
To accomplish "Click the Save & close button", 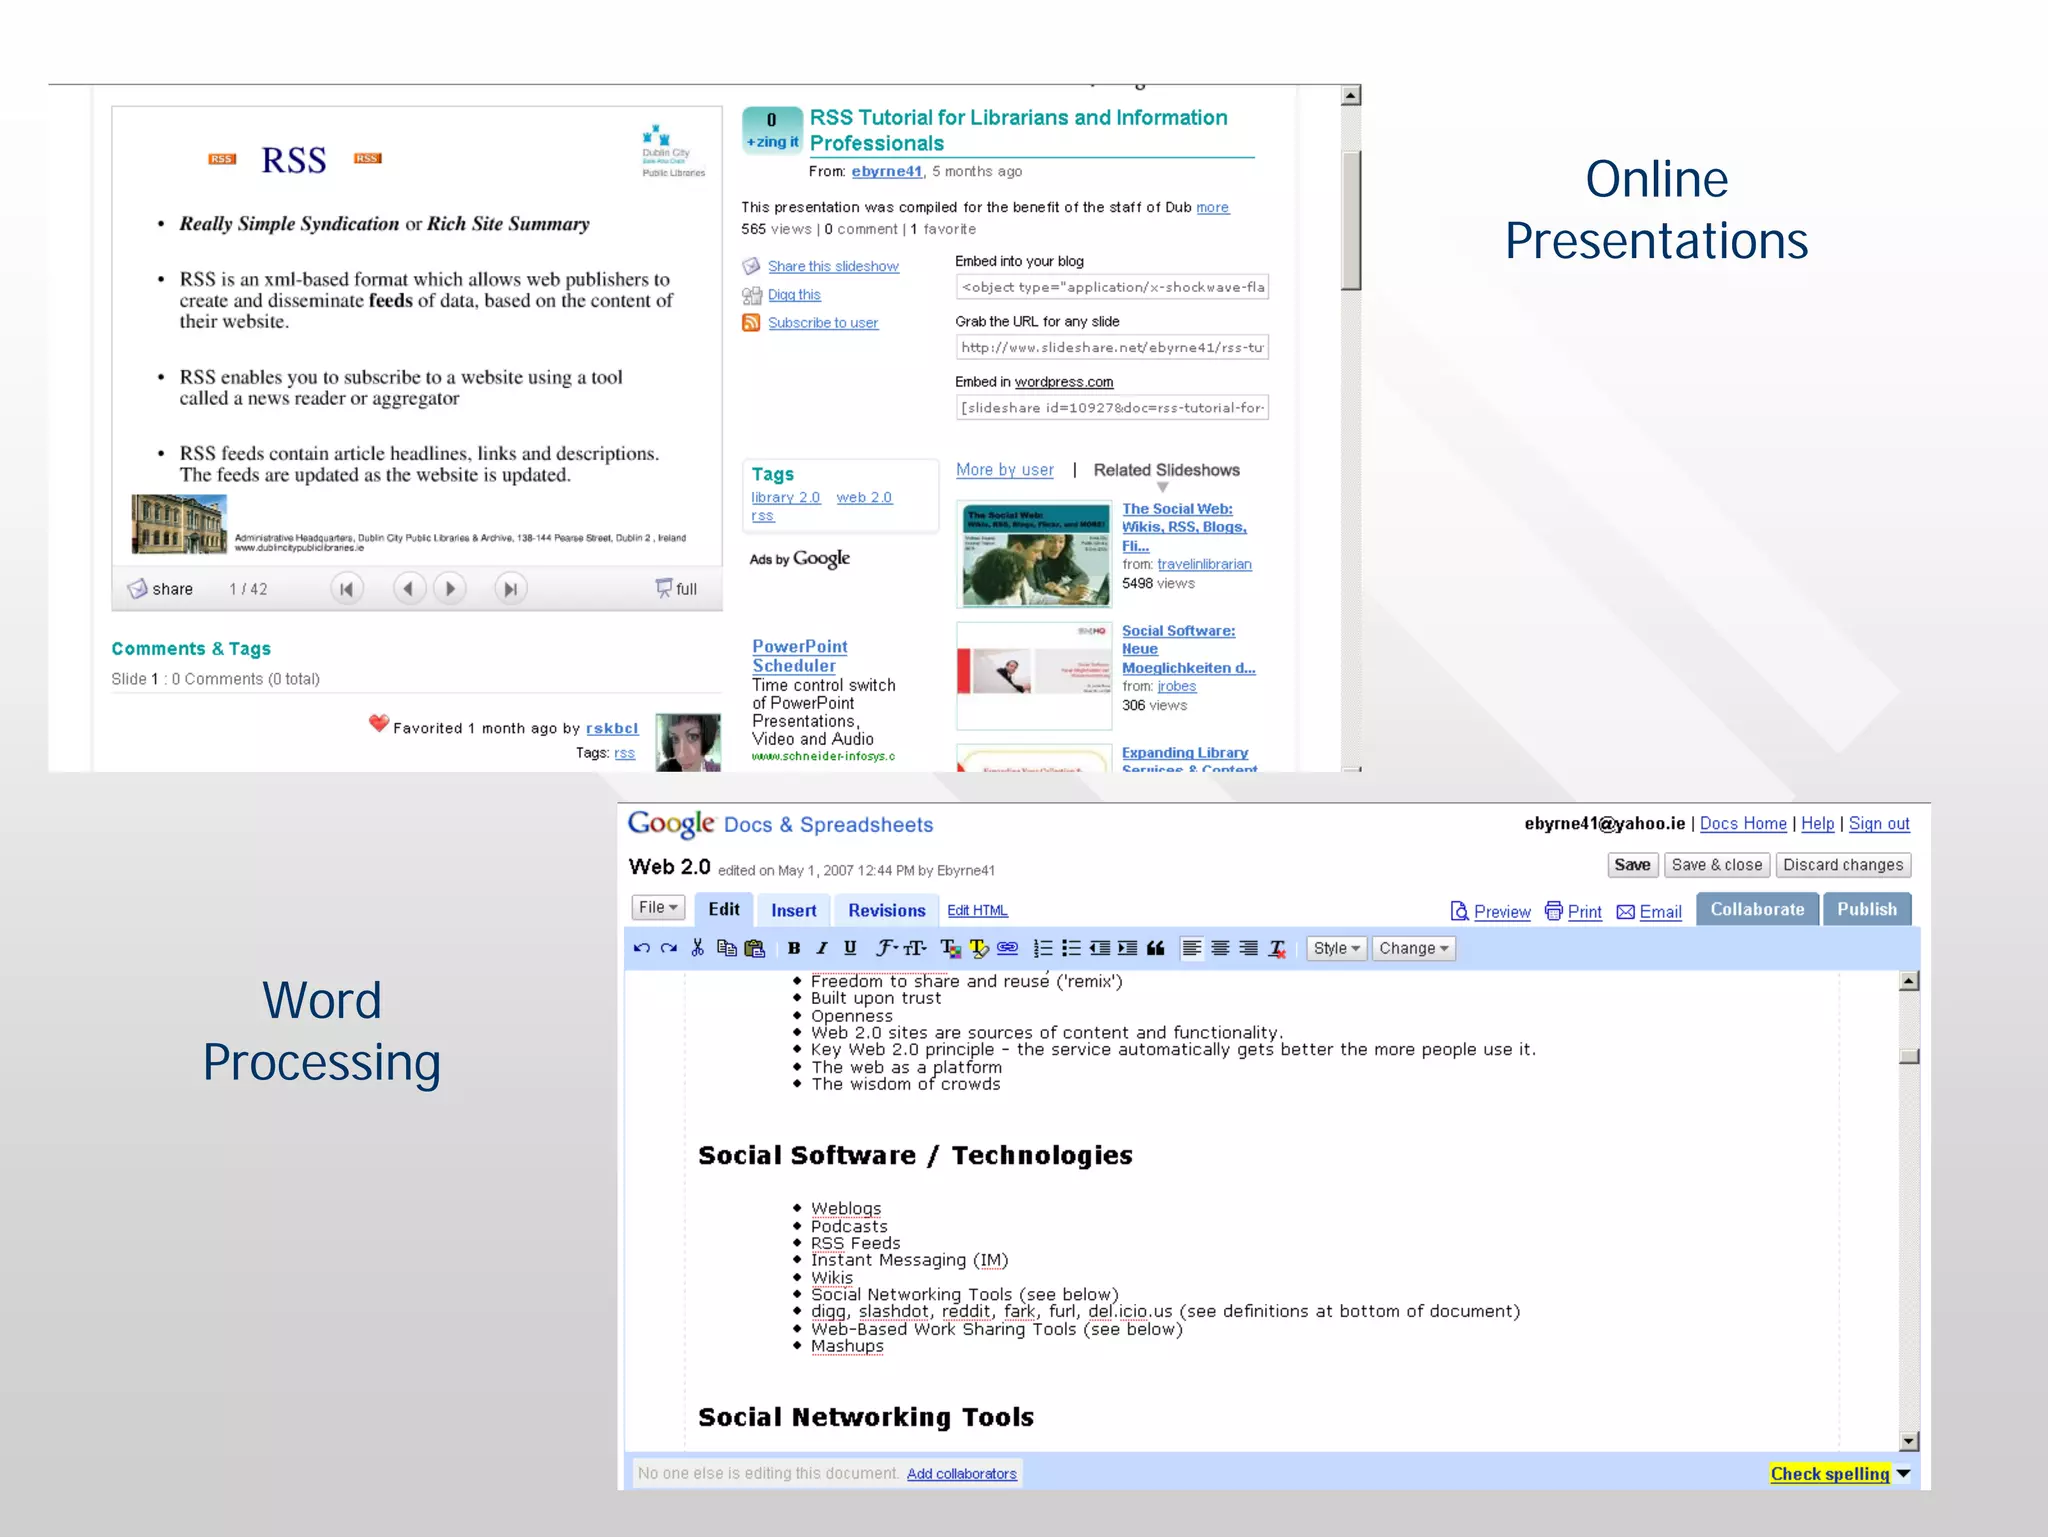I will (x=1716, y=865).
